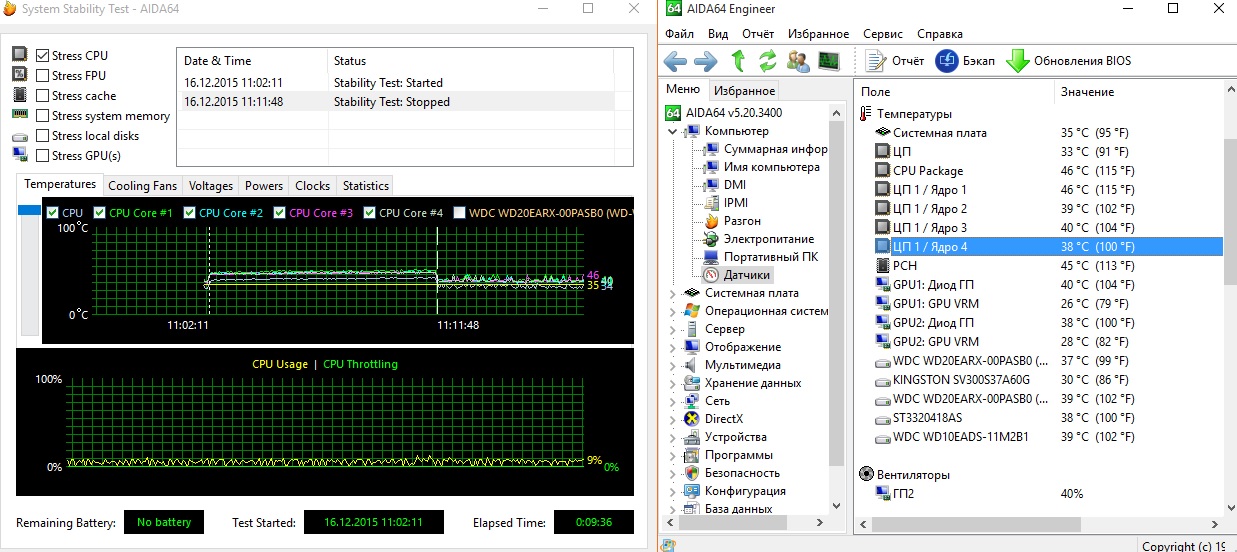Image resolution: width=1237 pixels, height=552 pixels.
Task: Switch to the Statistics tab
Action: coord(365,186)
